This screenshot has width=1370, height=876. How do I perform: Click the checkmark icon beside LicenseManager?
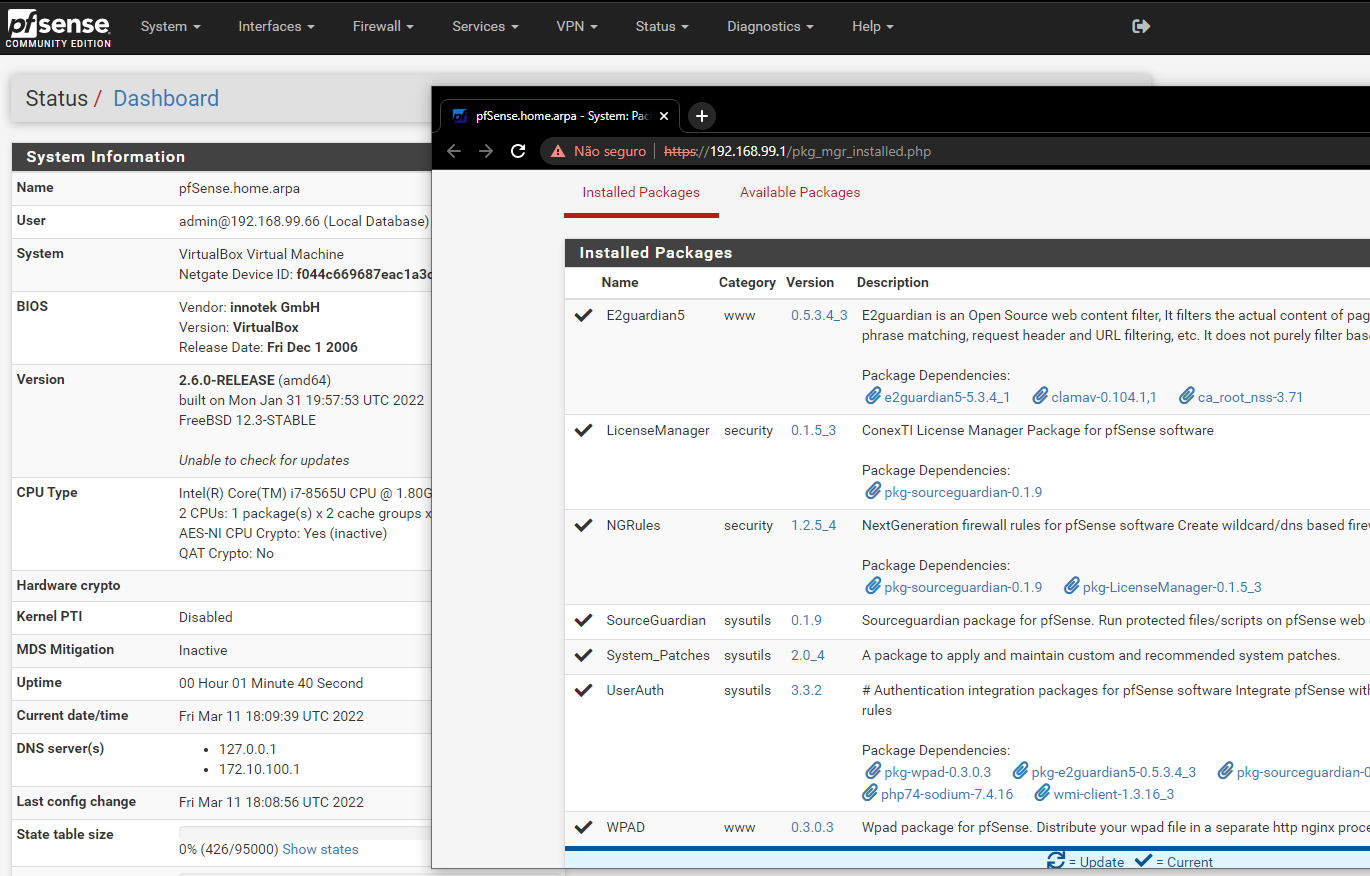583,430
